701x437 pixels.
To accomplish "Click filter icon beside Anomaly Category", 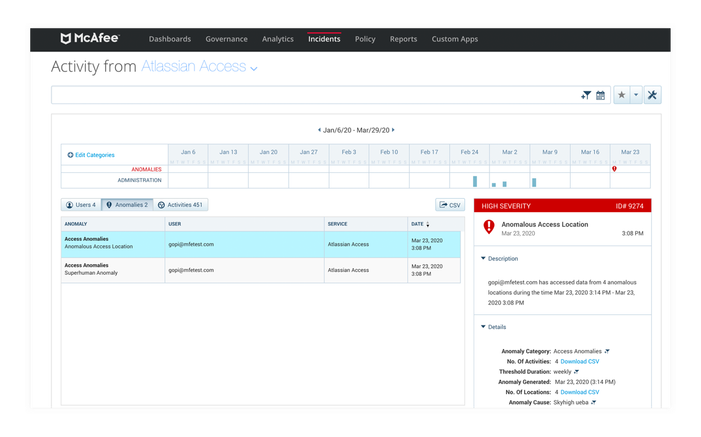I will click(x=607, y=351).
